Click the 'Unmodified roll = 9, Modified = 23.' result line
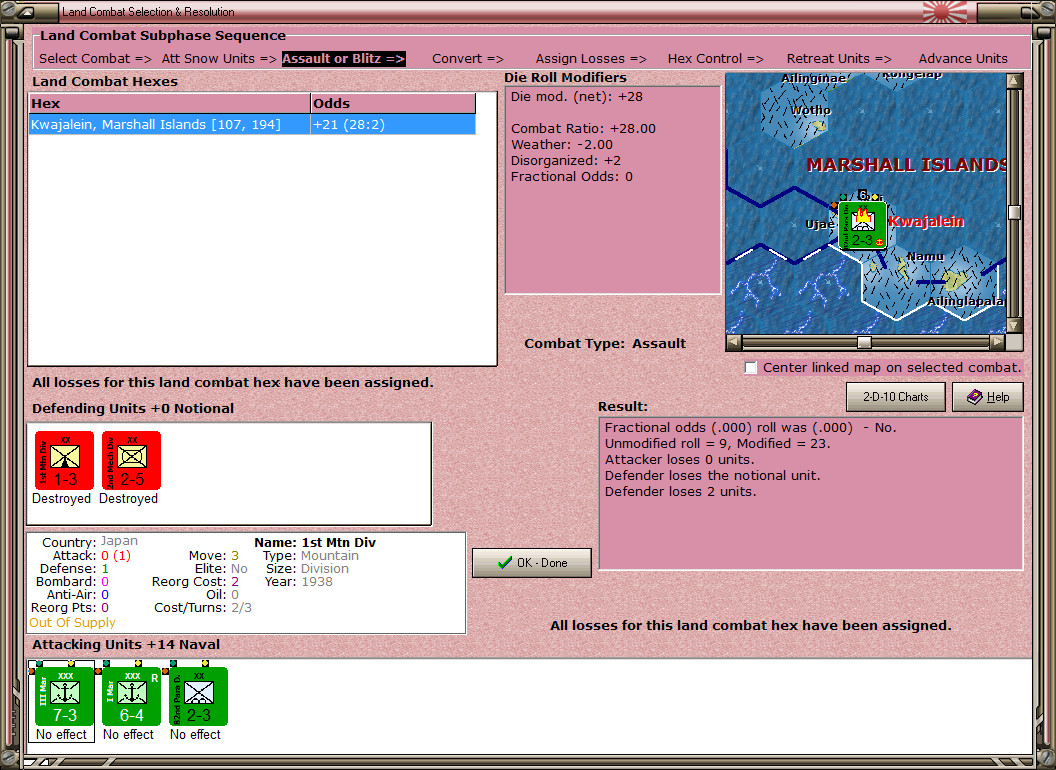The image size is (1056, 770). pyautogui.click(x=717, y=443)
